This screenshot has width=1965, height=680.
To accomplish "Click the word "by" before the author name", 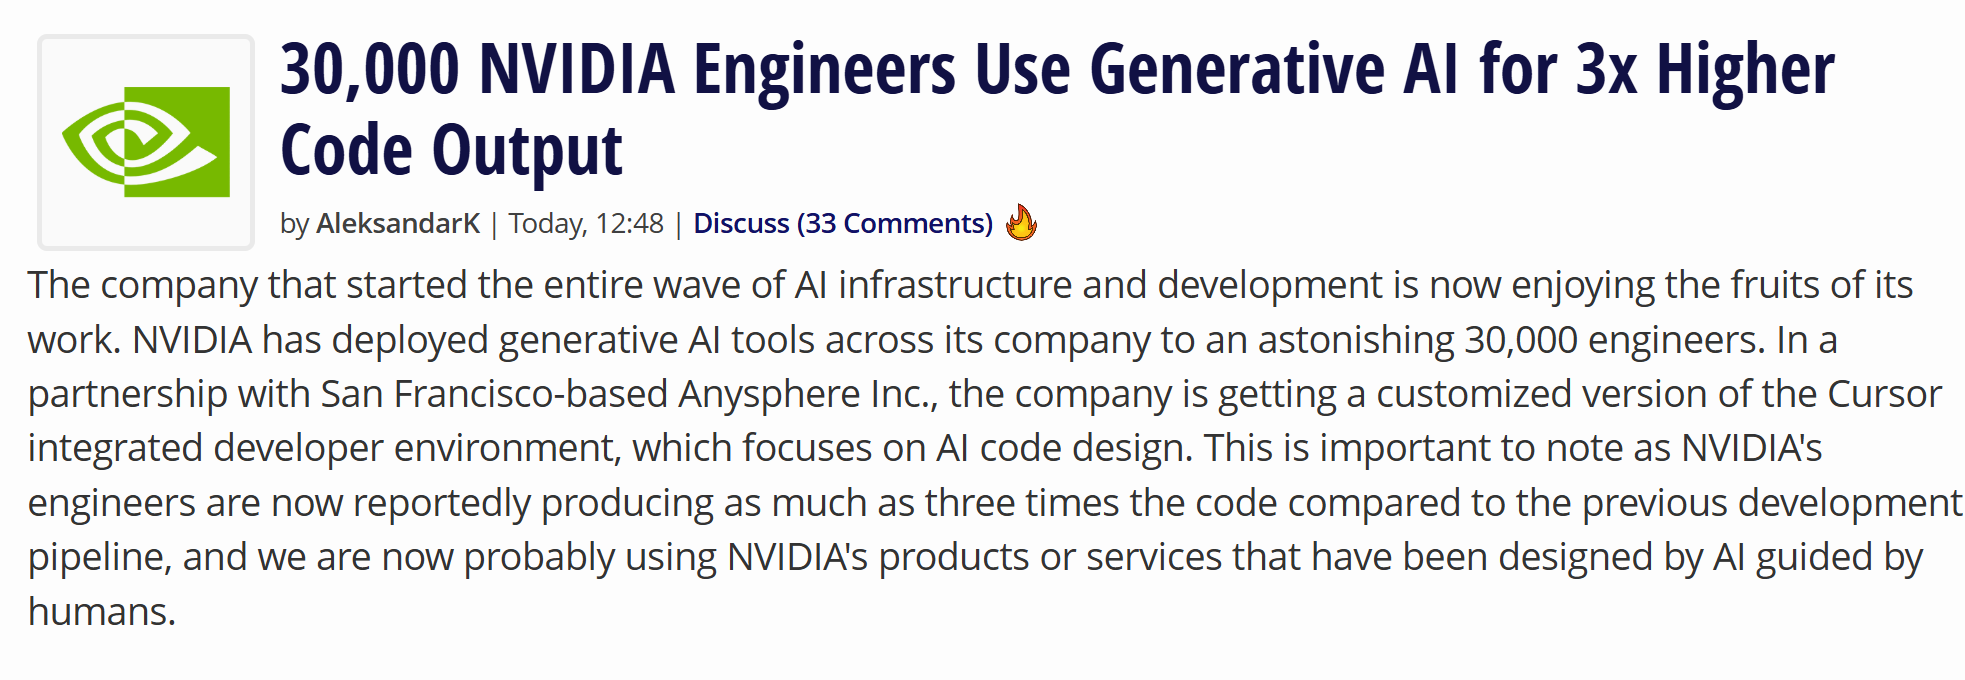I will 294,223.
